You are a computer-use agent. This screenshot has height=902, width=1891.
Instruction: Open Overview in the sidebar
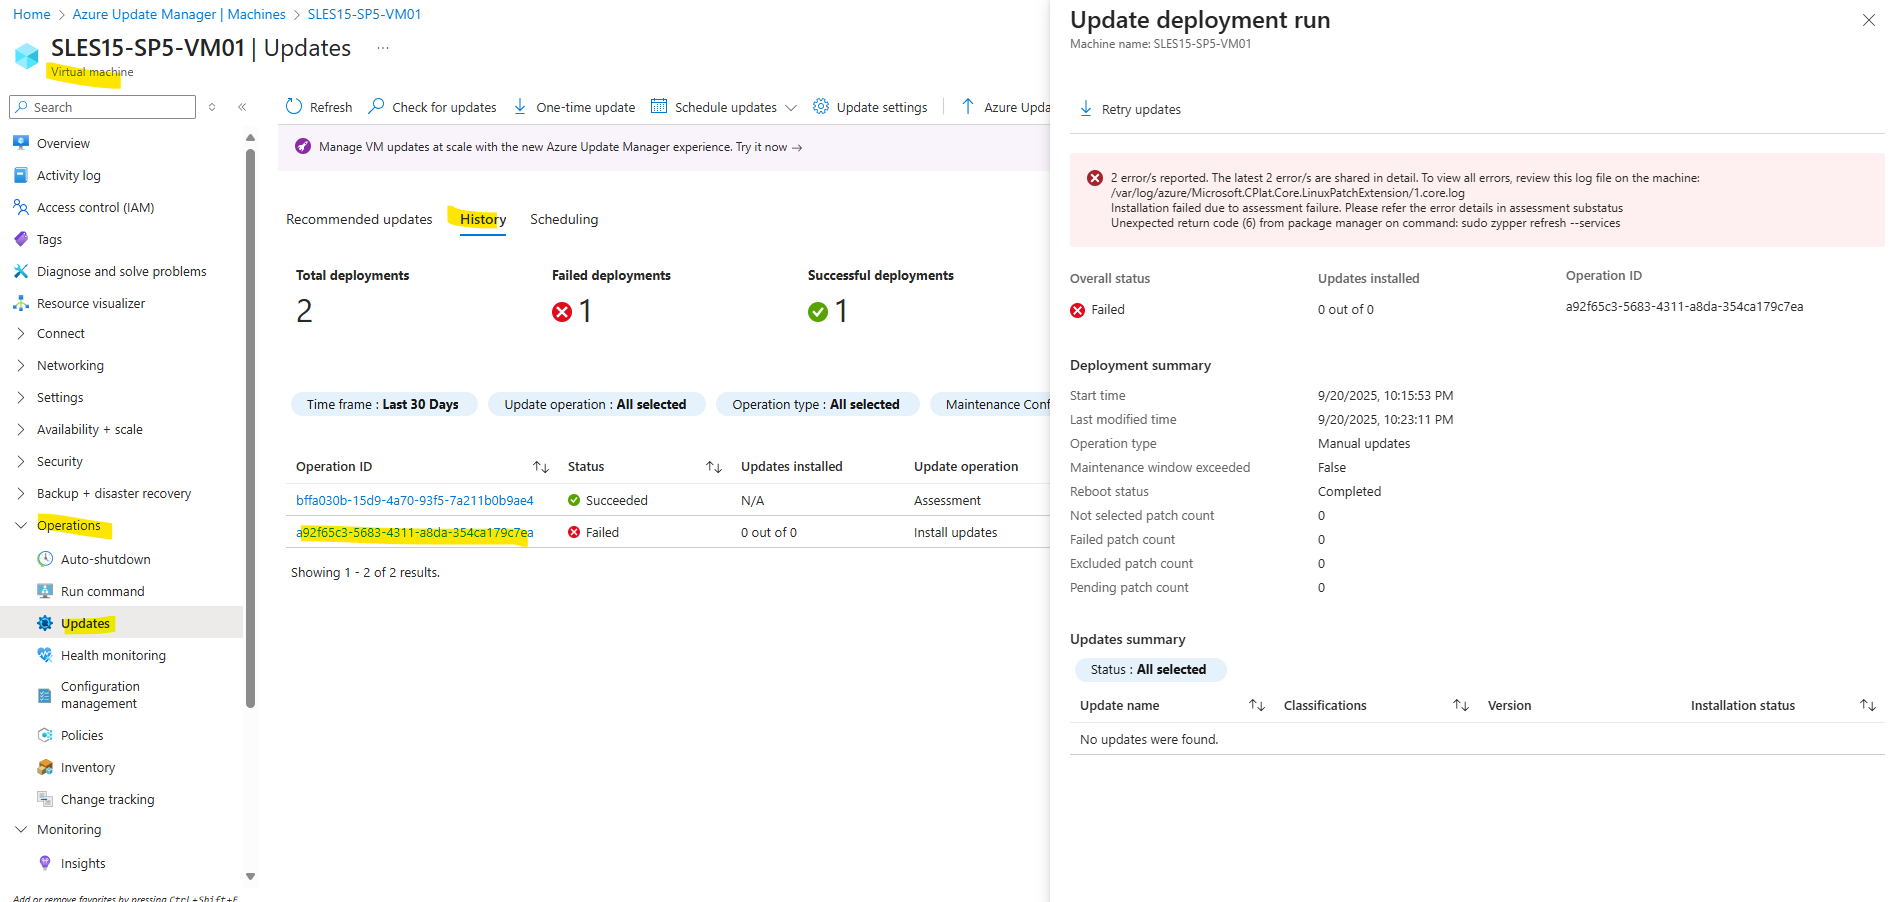tap(63, 143)
